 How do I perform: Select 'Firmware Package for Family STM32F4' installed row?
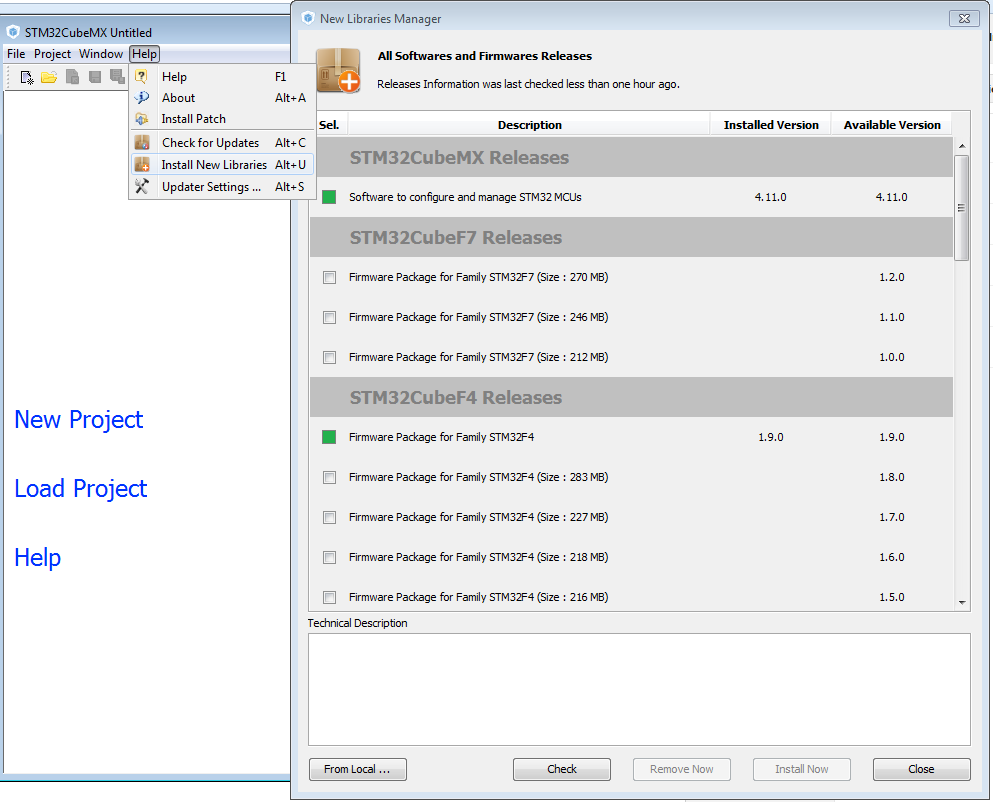pos(631,437)
